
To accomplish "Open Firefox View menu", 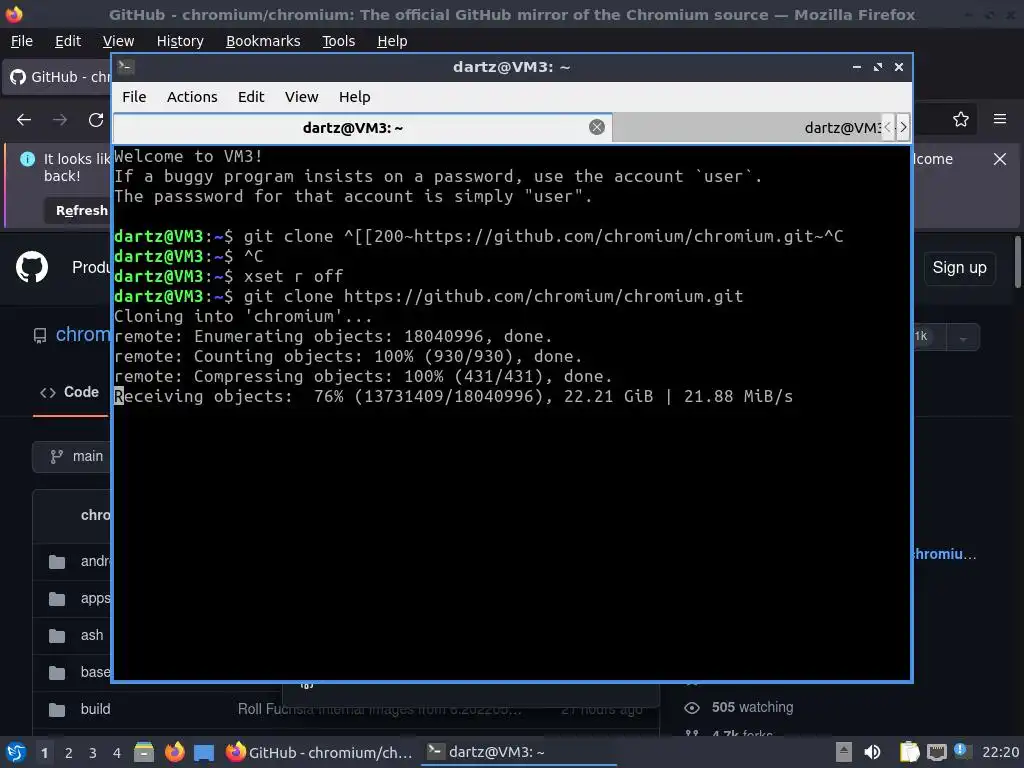I will tap(118, 41).
